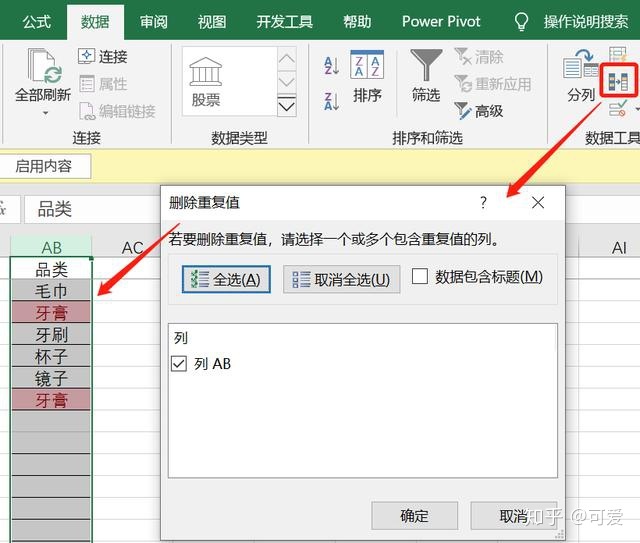Viewport: 640px width, 543px height.
Task: Switch to the Review (审阅) tab
Action: (x=154, y=22)
